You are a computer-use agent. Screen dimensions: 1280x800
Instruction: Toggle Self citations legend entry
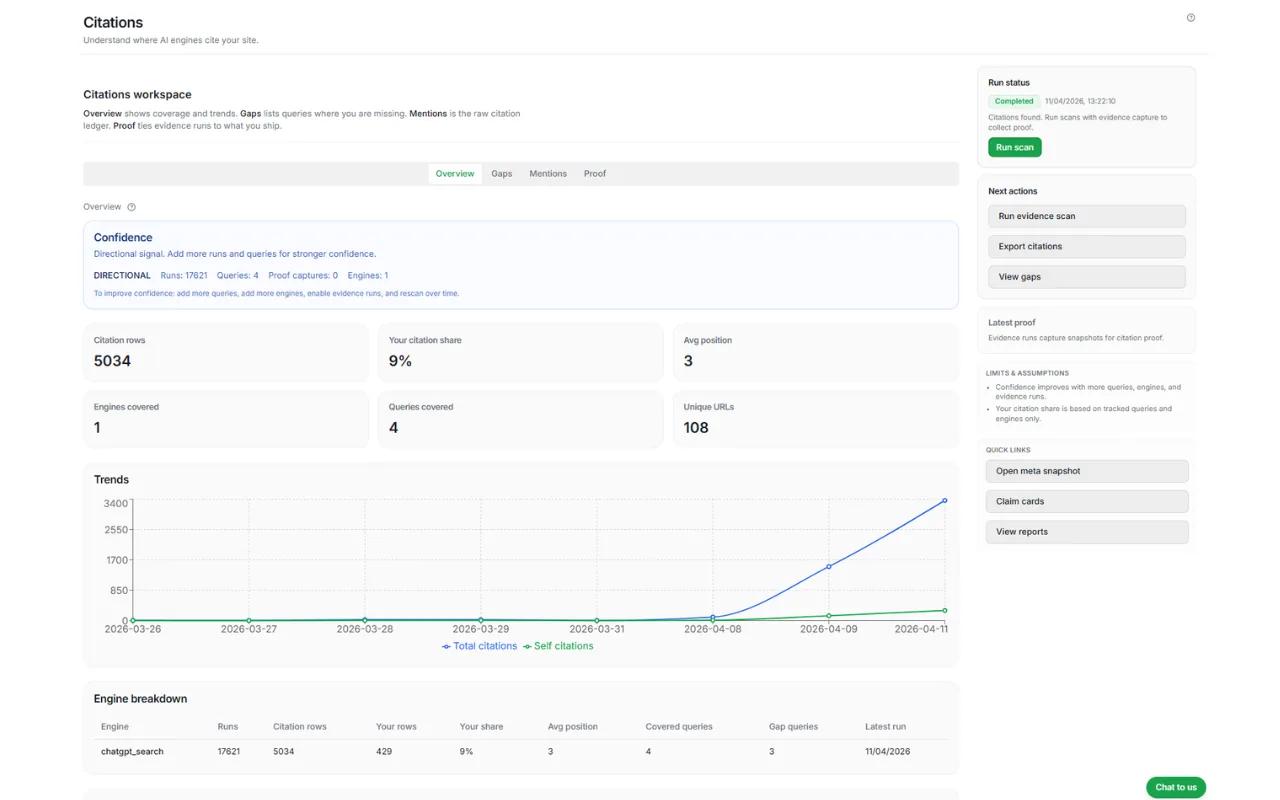click(558, 646)
